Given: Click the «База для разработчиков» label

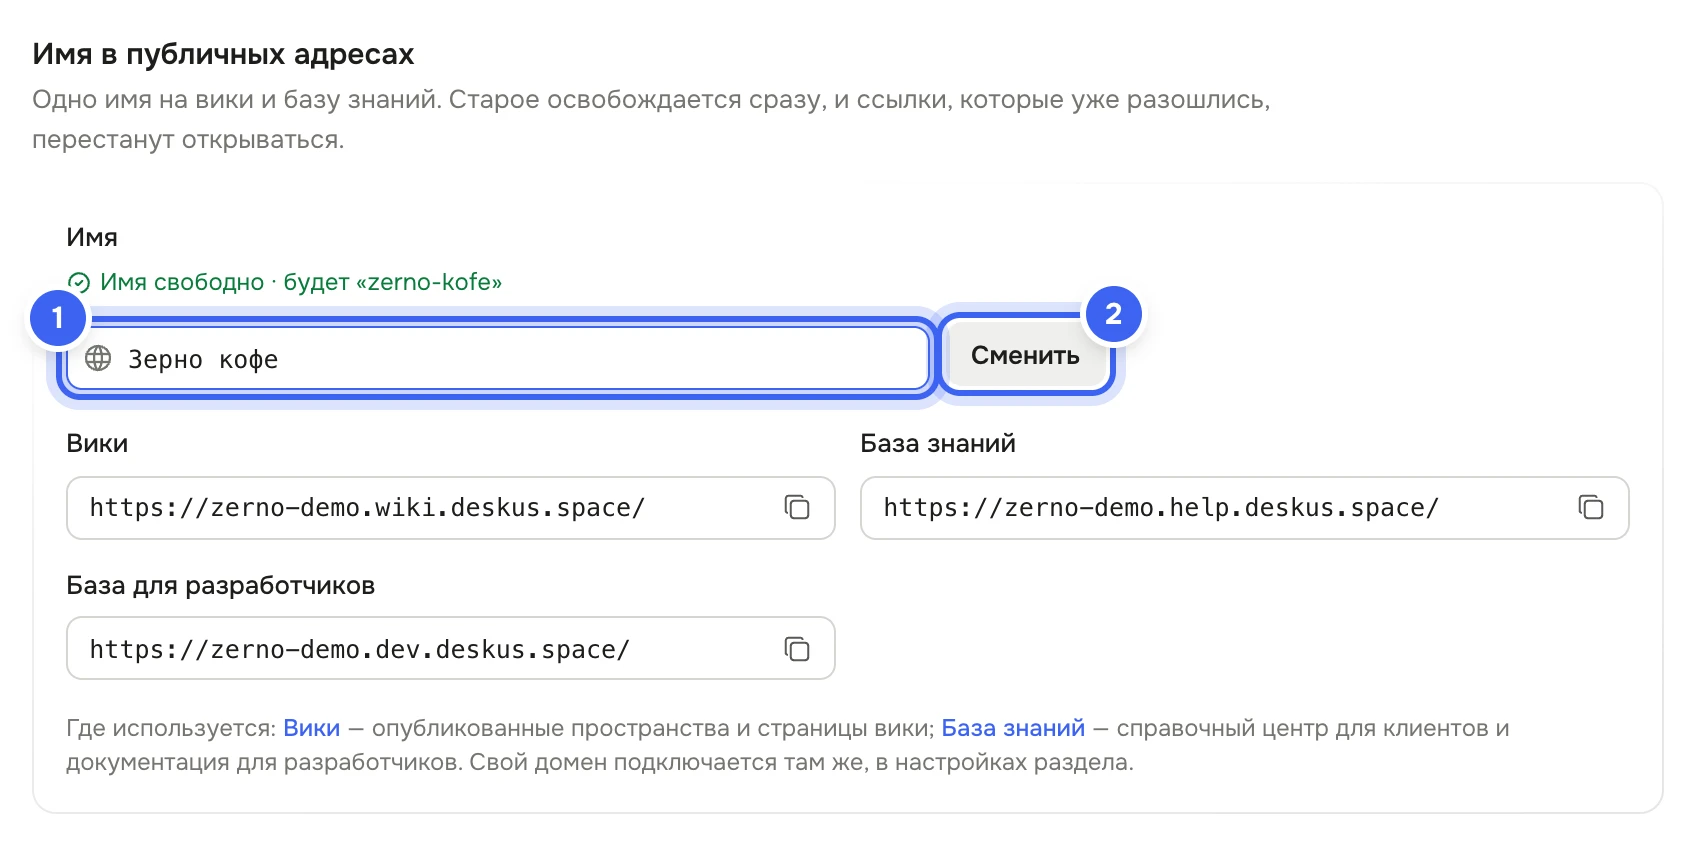Looking at the screenshot, I should 221,586.
